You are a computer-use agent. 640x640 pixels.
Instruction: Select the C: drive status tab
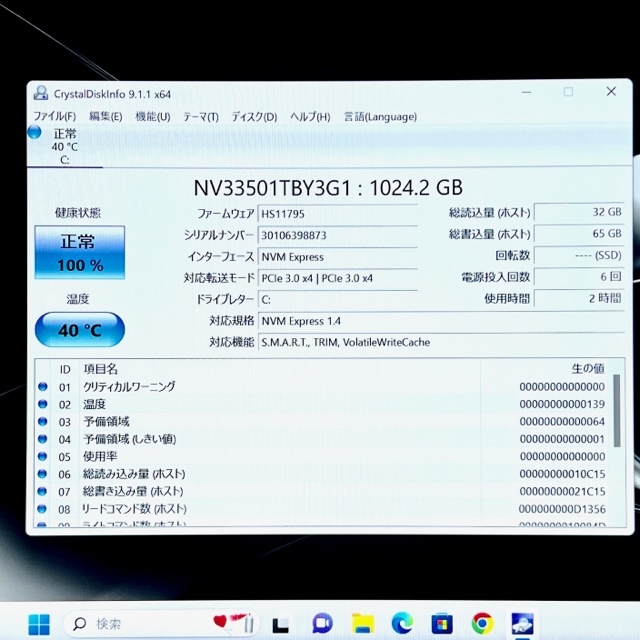tap(64, 146)
